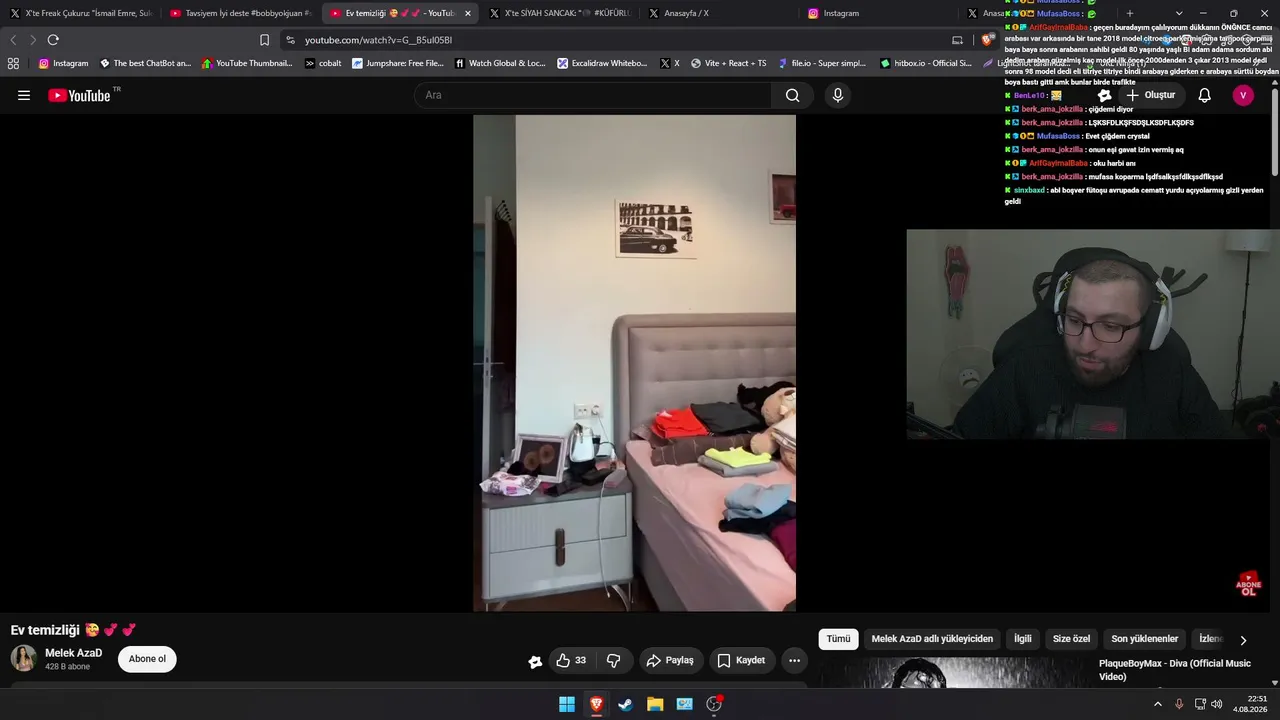1280x720 pixels.
Task: Open the Melek AzaD channel avatar
Action: pos(24,658)
